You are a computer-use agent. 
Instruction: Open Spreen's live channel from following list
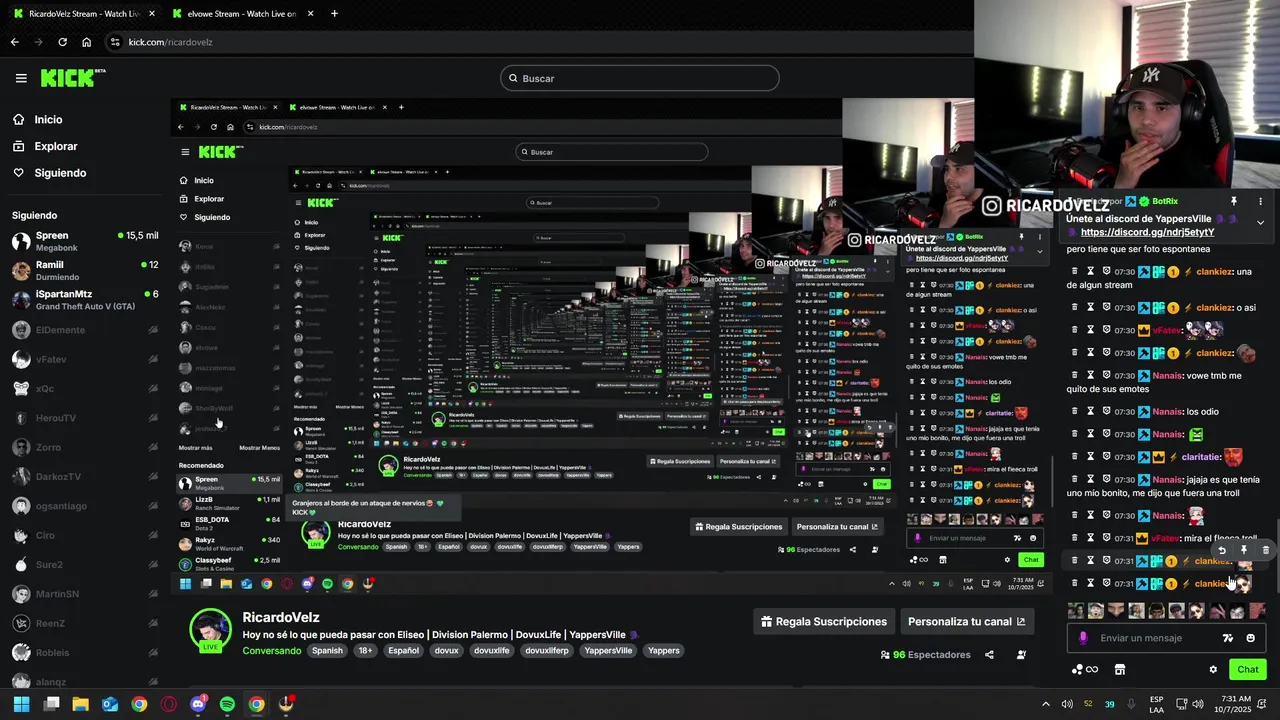click(x=85, y=241)
